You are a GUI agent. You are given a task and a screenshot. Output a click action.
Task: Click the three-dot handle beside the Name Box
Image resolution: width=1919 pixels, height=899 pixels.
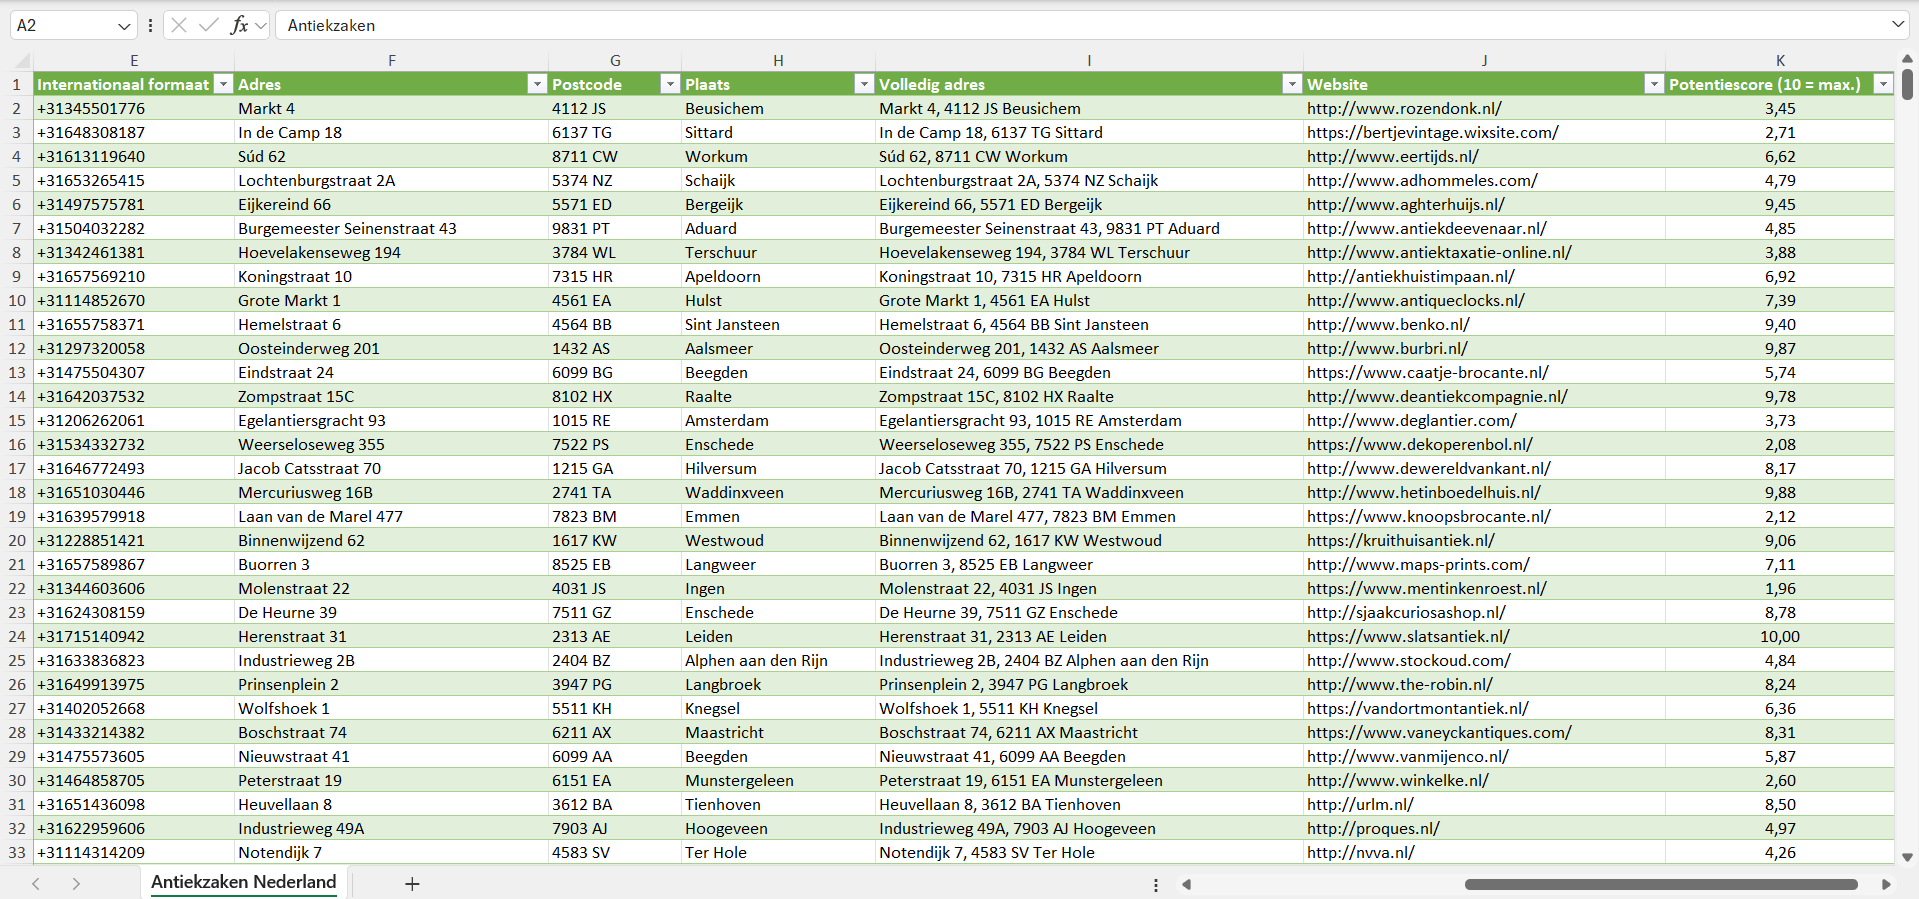[150, 25]
